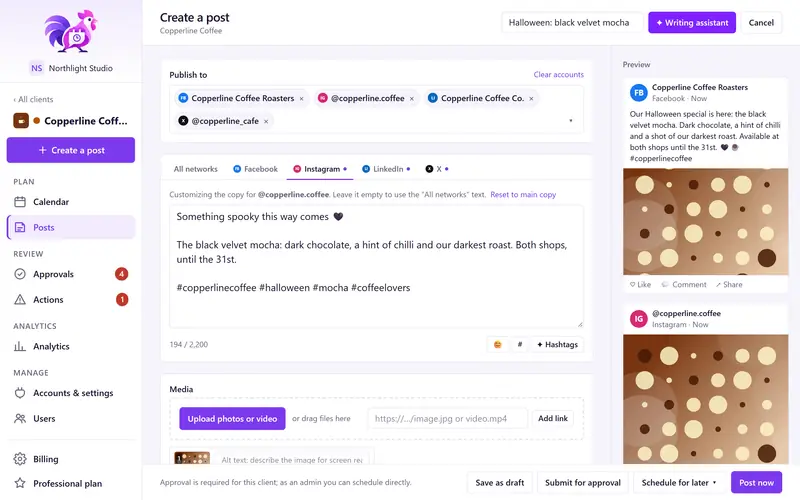Click the Approvals badge showing 4
The image size is (800, 500).
coord(121,274)
